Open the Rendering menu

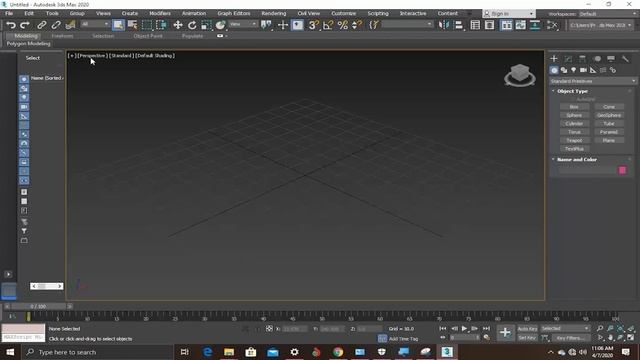273,13
